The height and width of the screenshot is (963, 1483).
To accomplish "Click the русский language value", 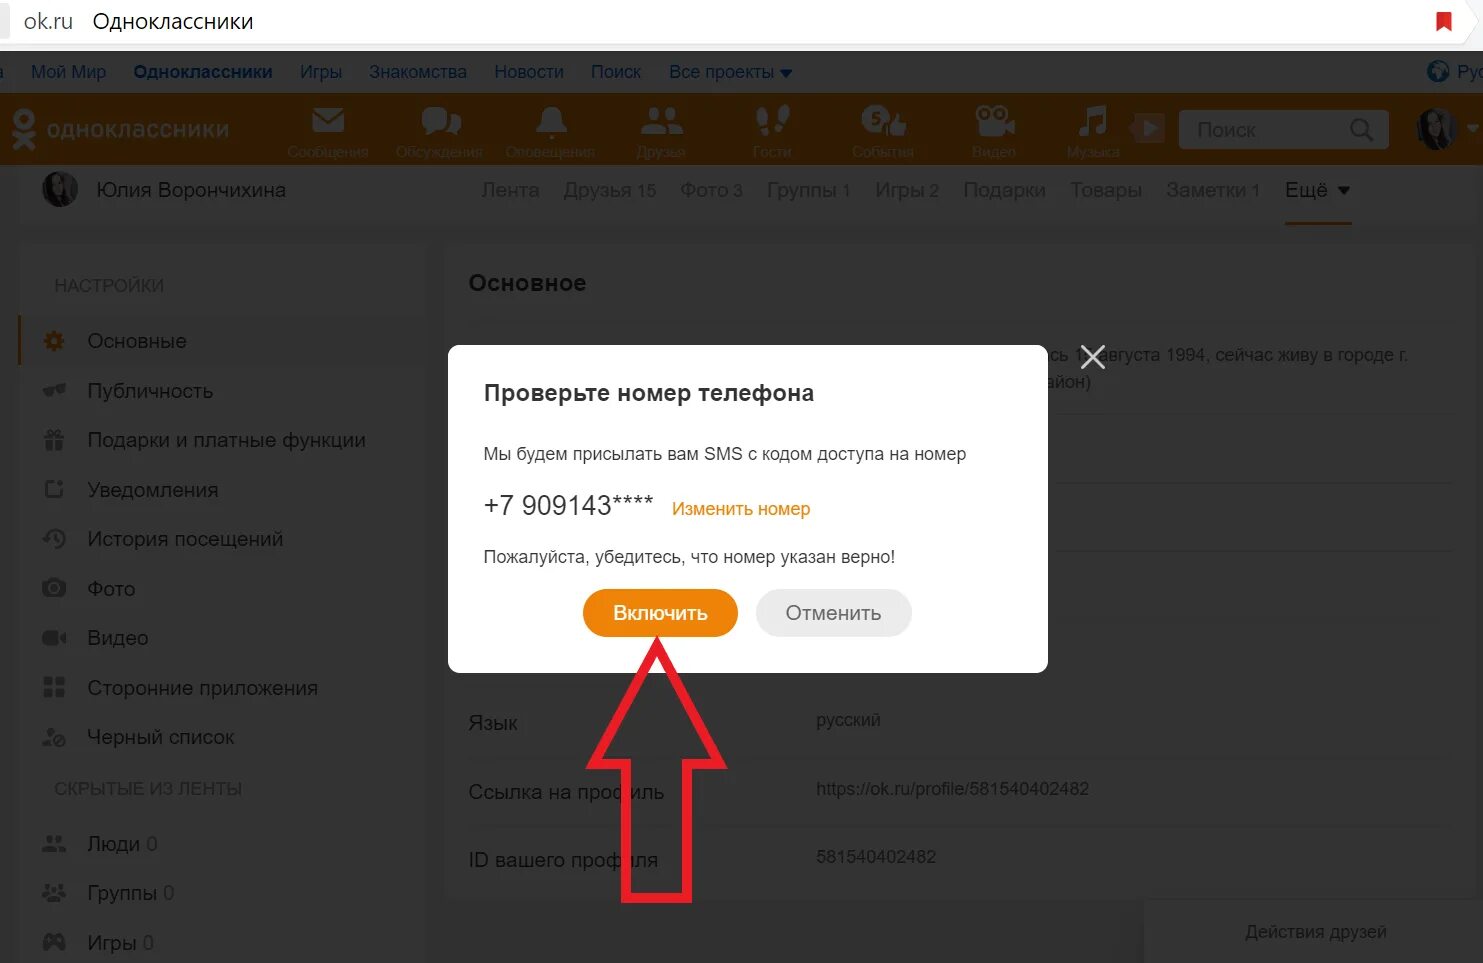I will tap(848, 720).
